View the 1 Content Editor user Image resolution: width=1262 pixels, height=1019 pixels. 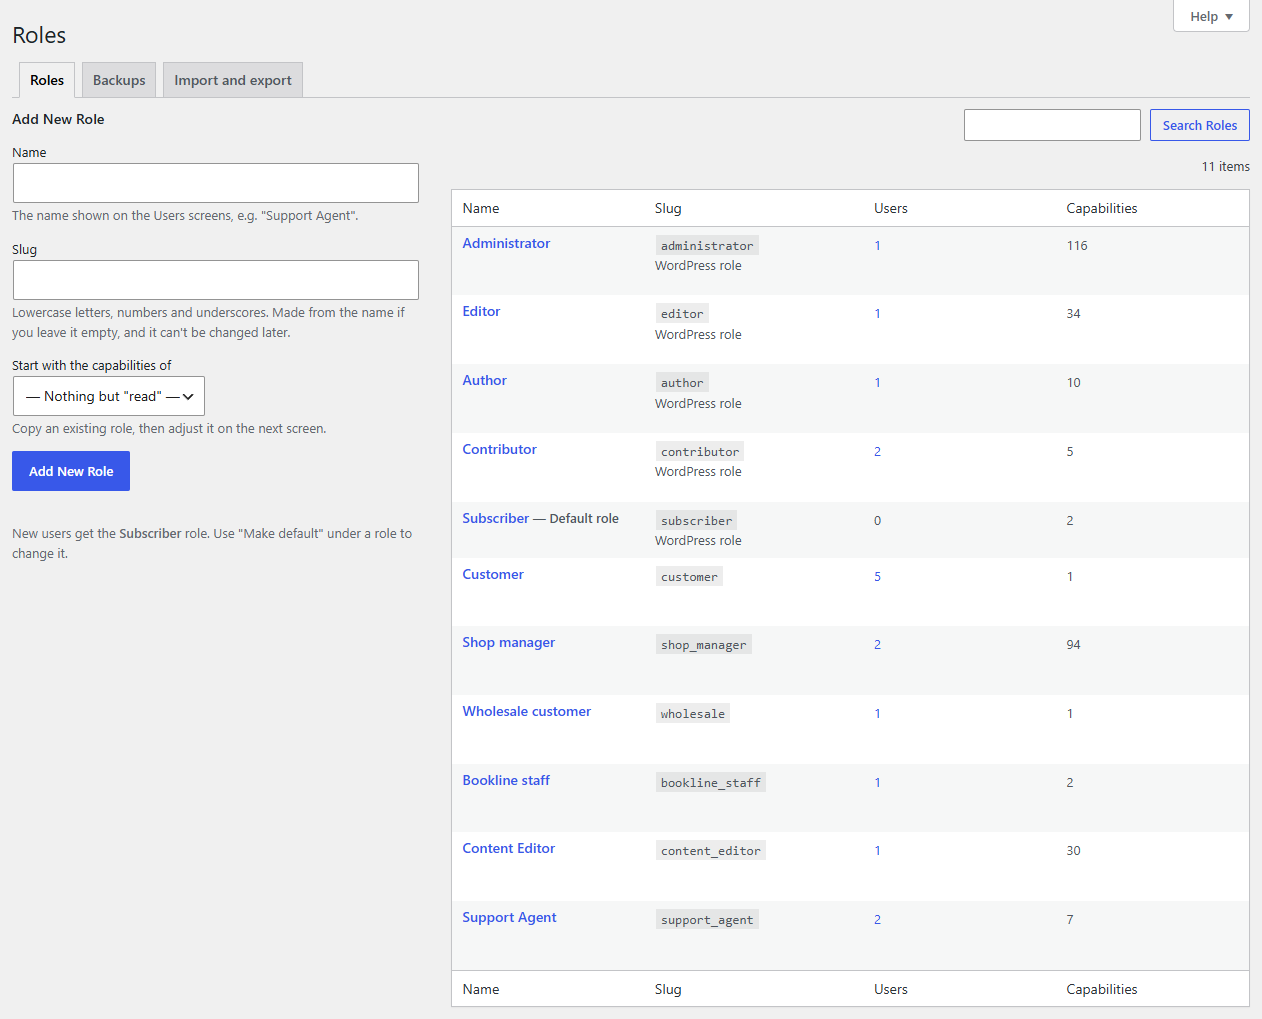coord(877,850)
